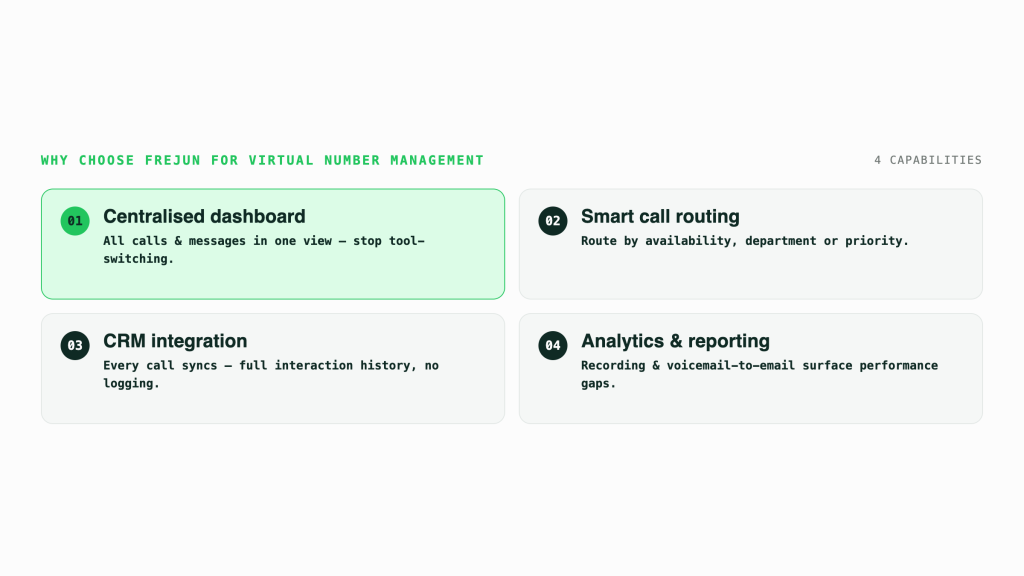Click the word 'gaps.' in the Analytics card

tap(598, 383)
